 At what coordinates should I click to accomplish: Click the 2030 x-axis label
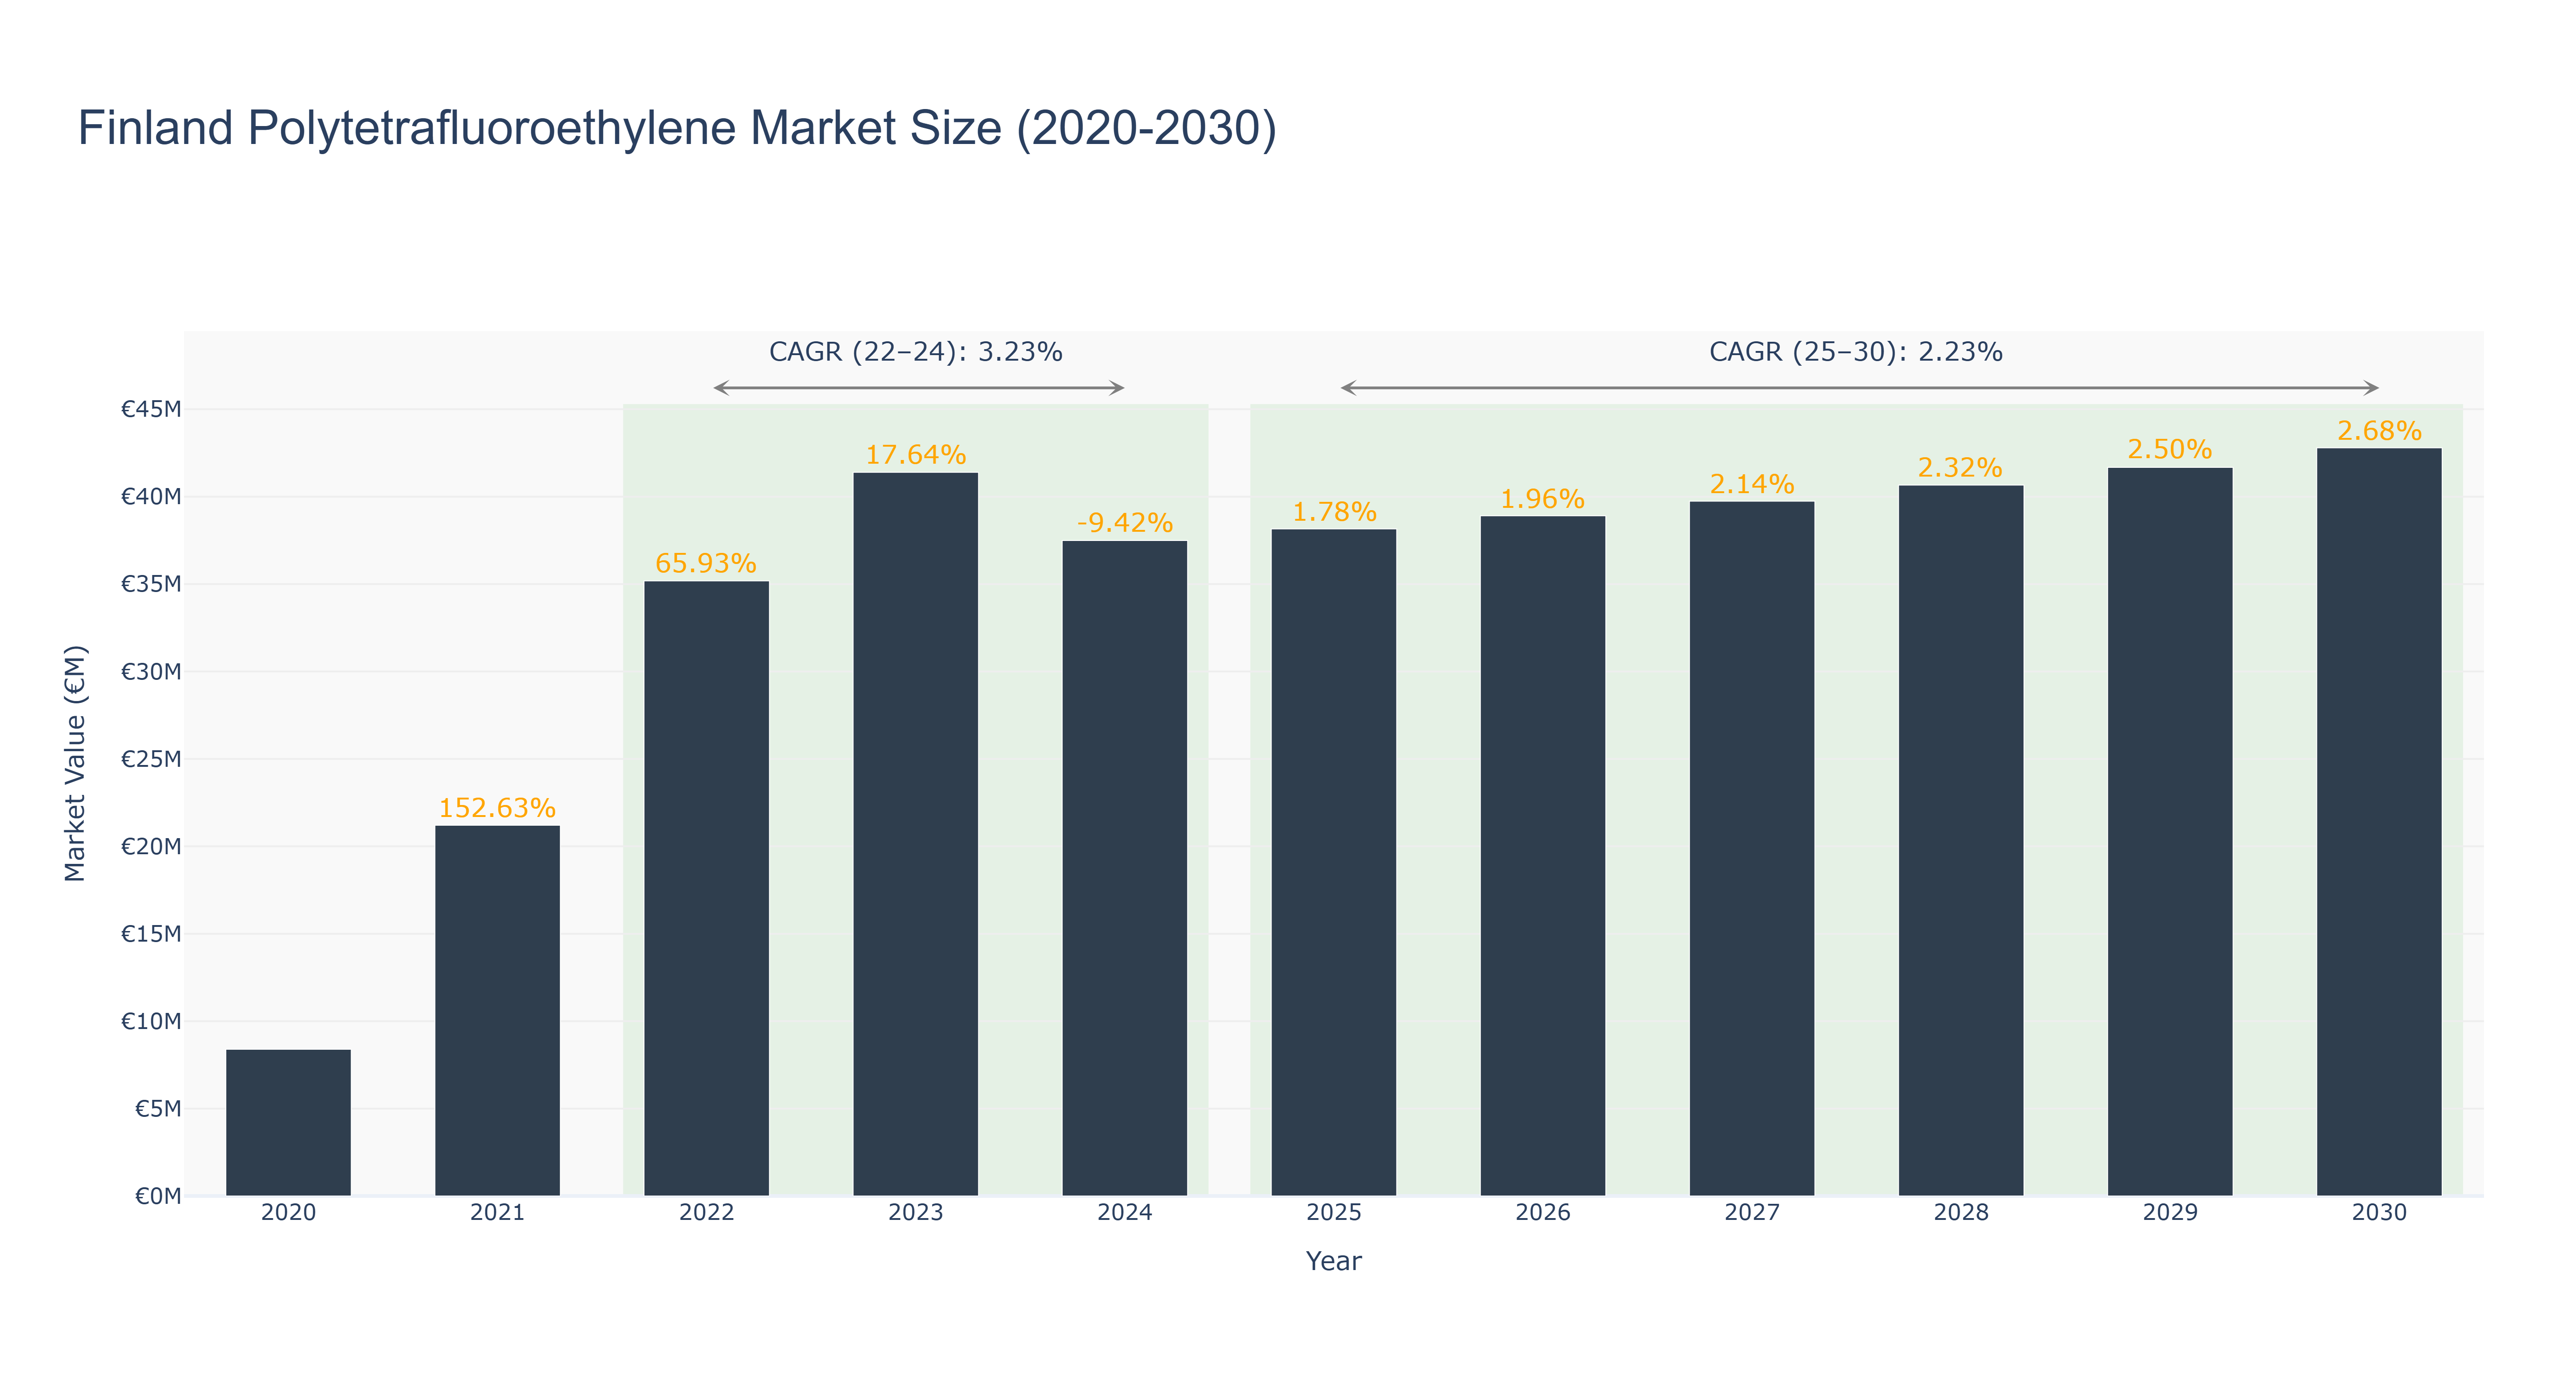(x=2378, y=1213)
